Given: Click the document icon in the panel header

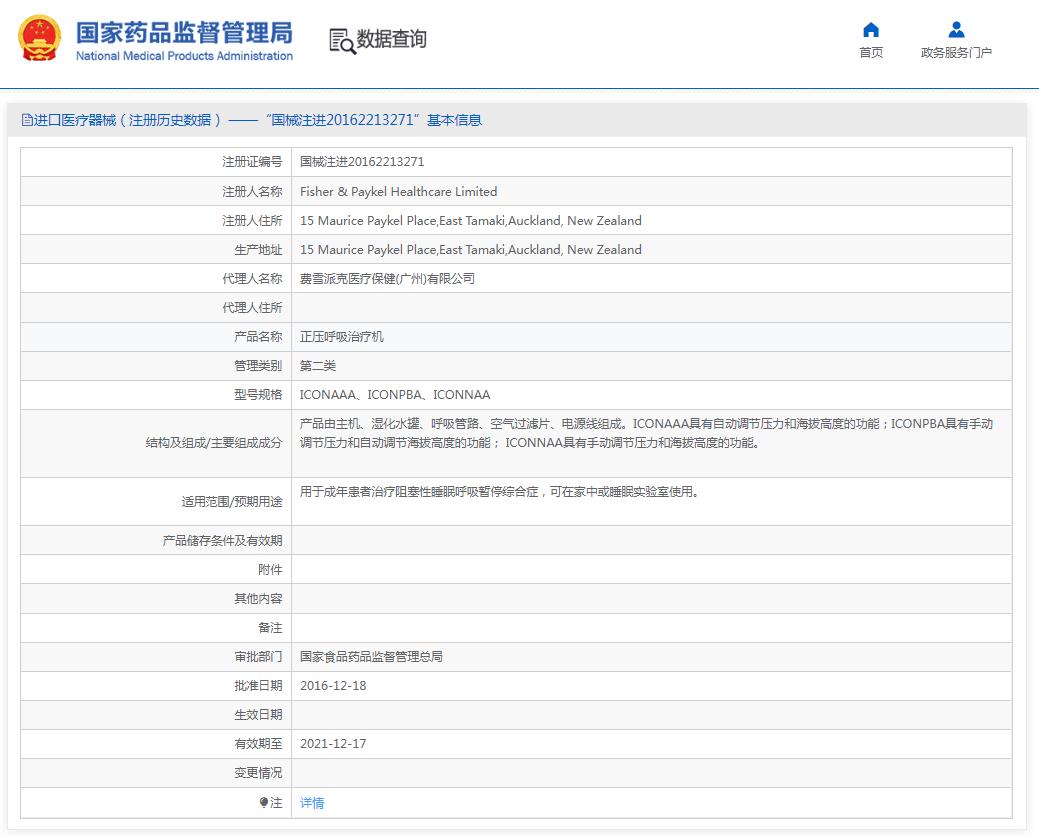Looking at the screenshot, I should (27, 120).
